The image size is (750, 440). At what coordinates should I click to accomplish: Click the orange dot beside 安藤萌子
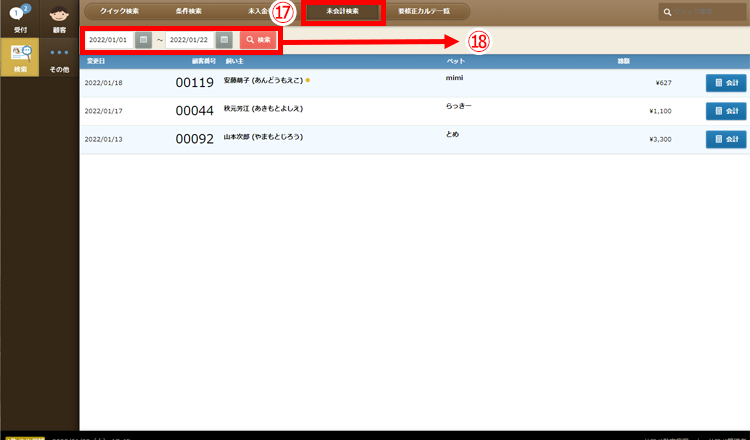pyautogui.click(x=308, y=80)
